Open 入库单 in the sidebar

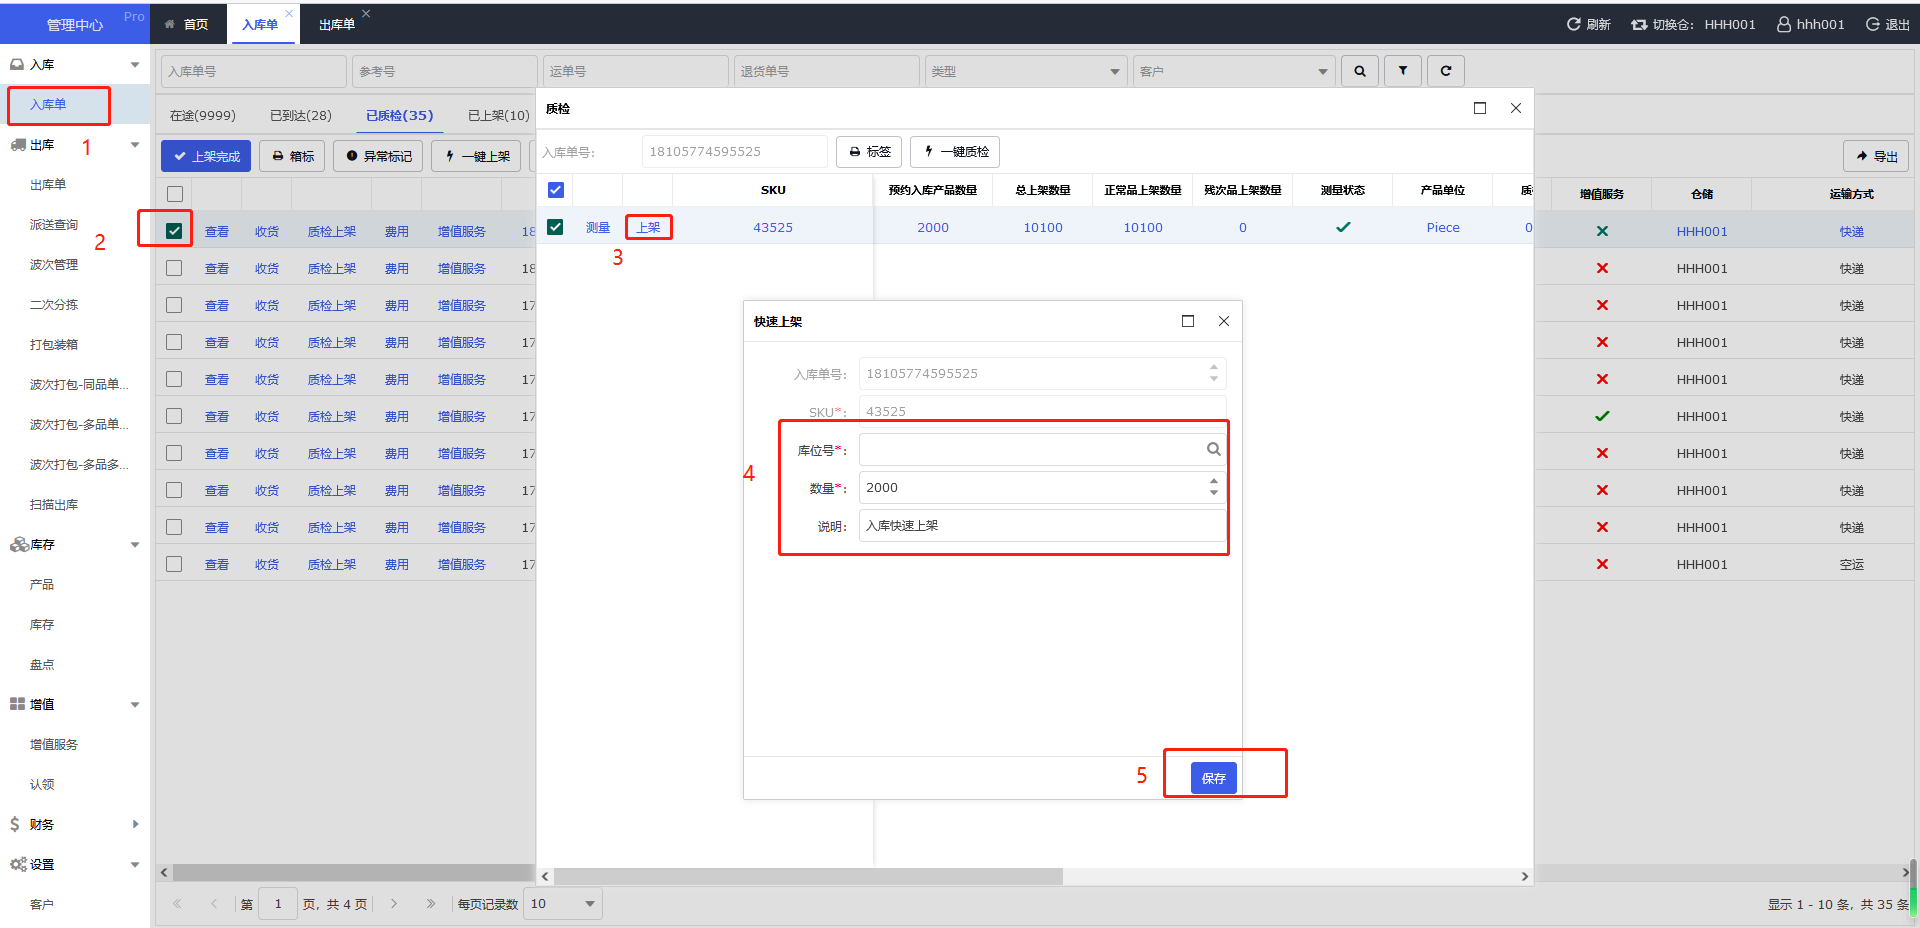(x=48, y=105)
